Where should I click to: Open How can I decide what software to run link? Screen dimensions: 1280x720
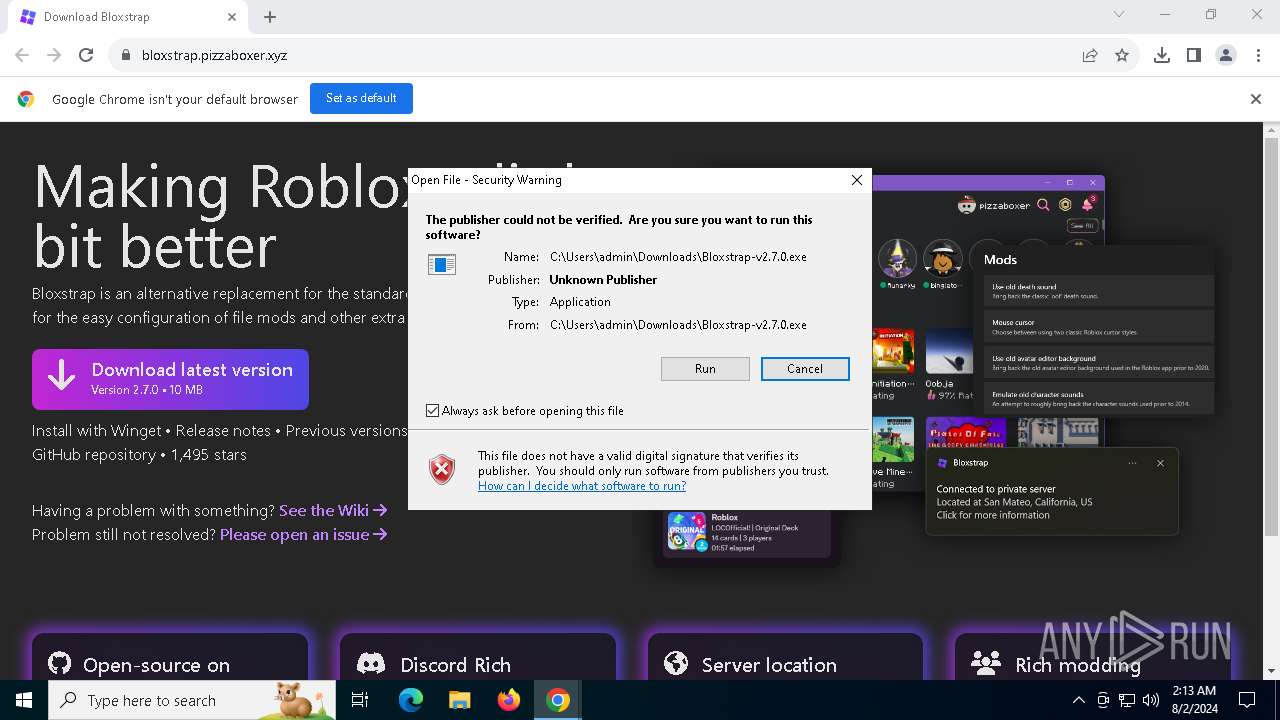point(582,486)
